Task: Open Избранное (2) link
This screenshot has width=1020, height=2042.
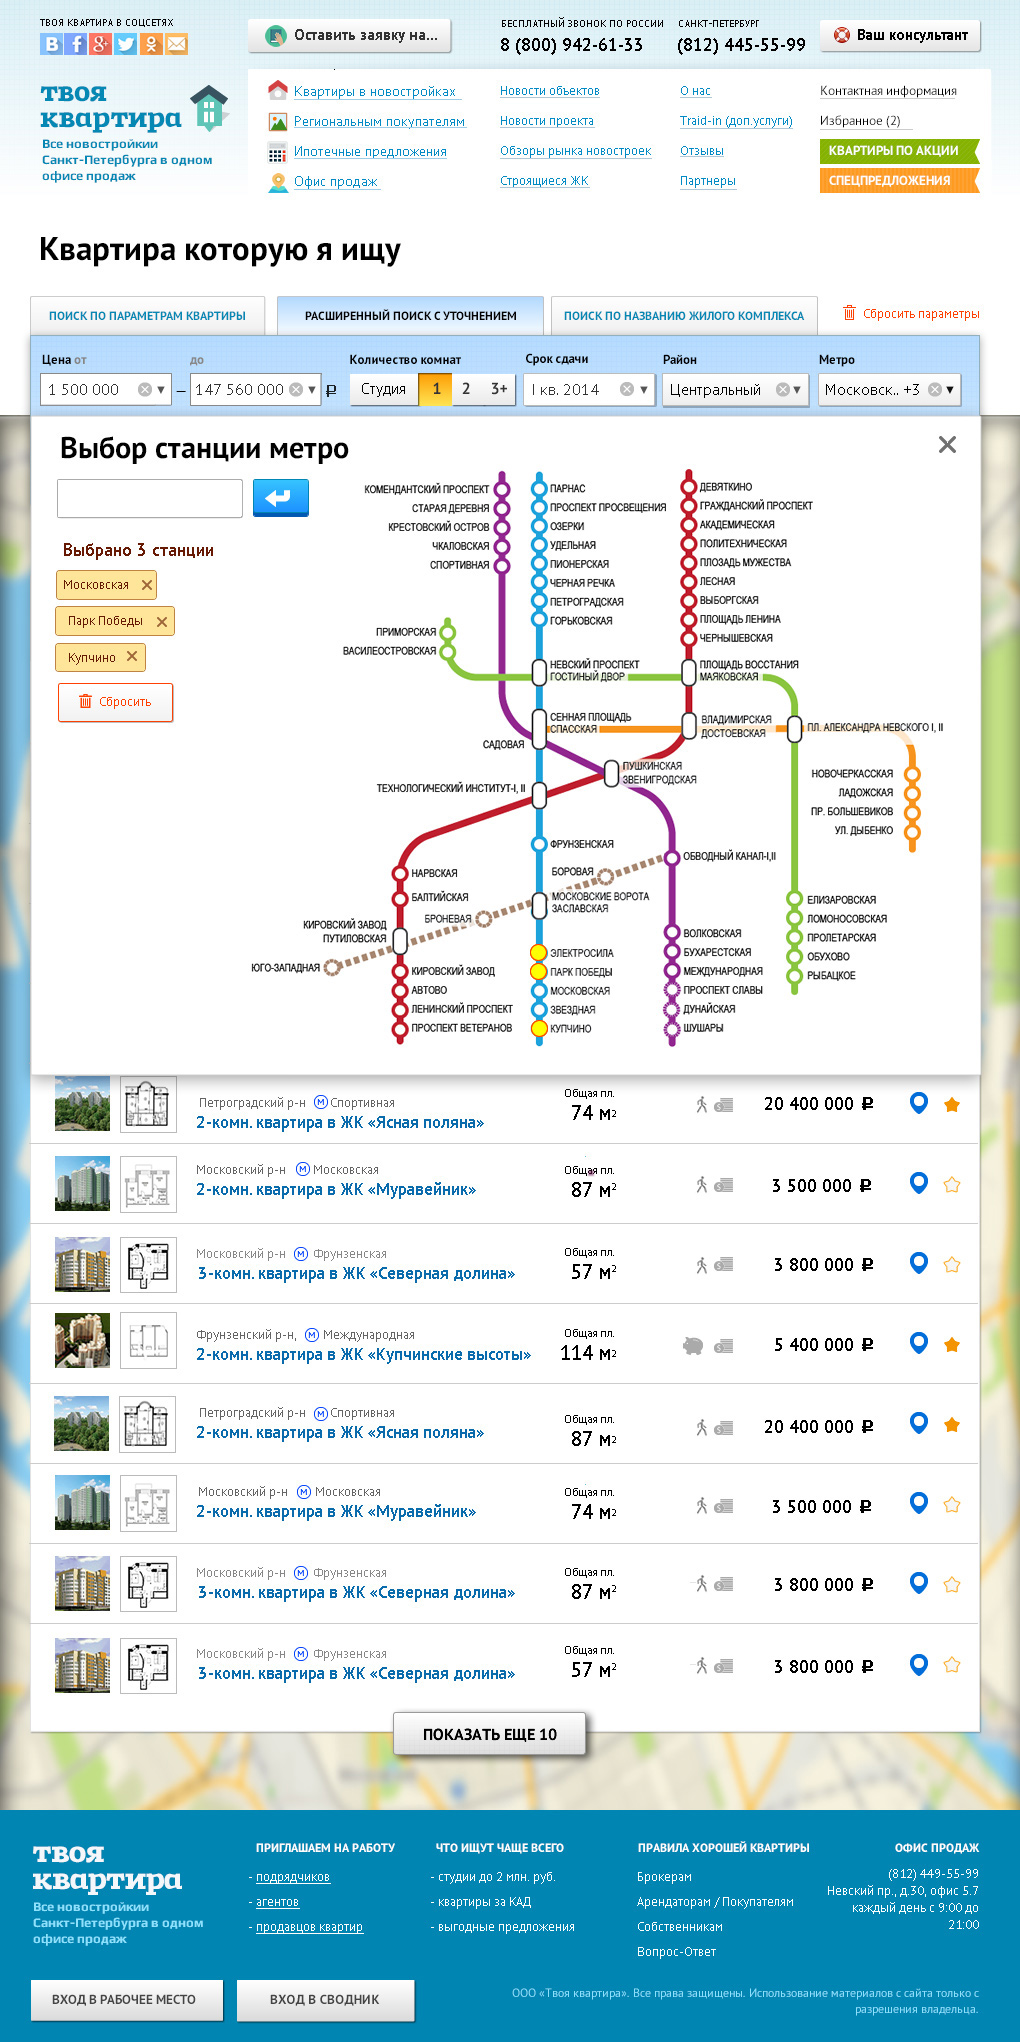Action: 860,121
